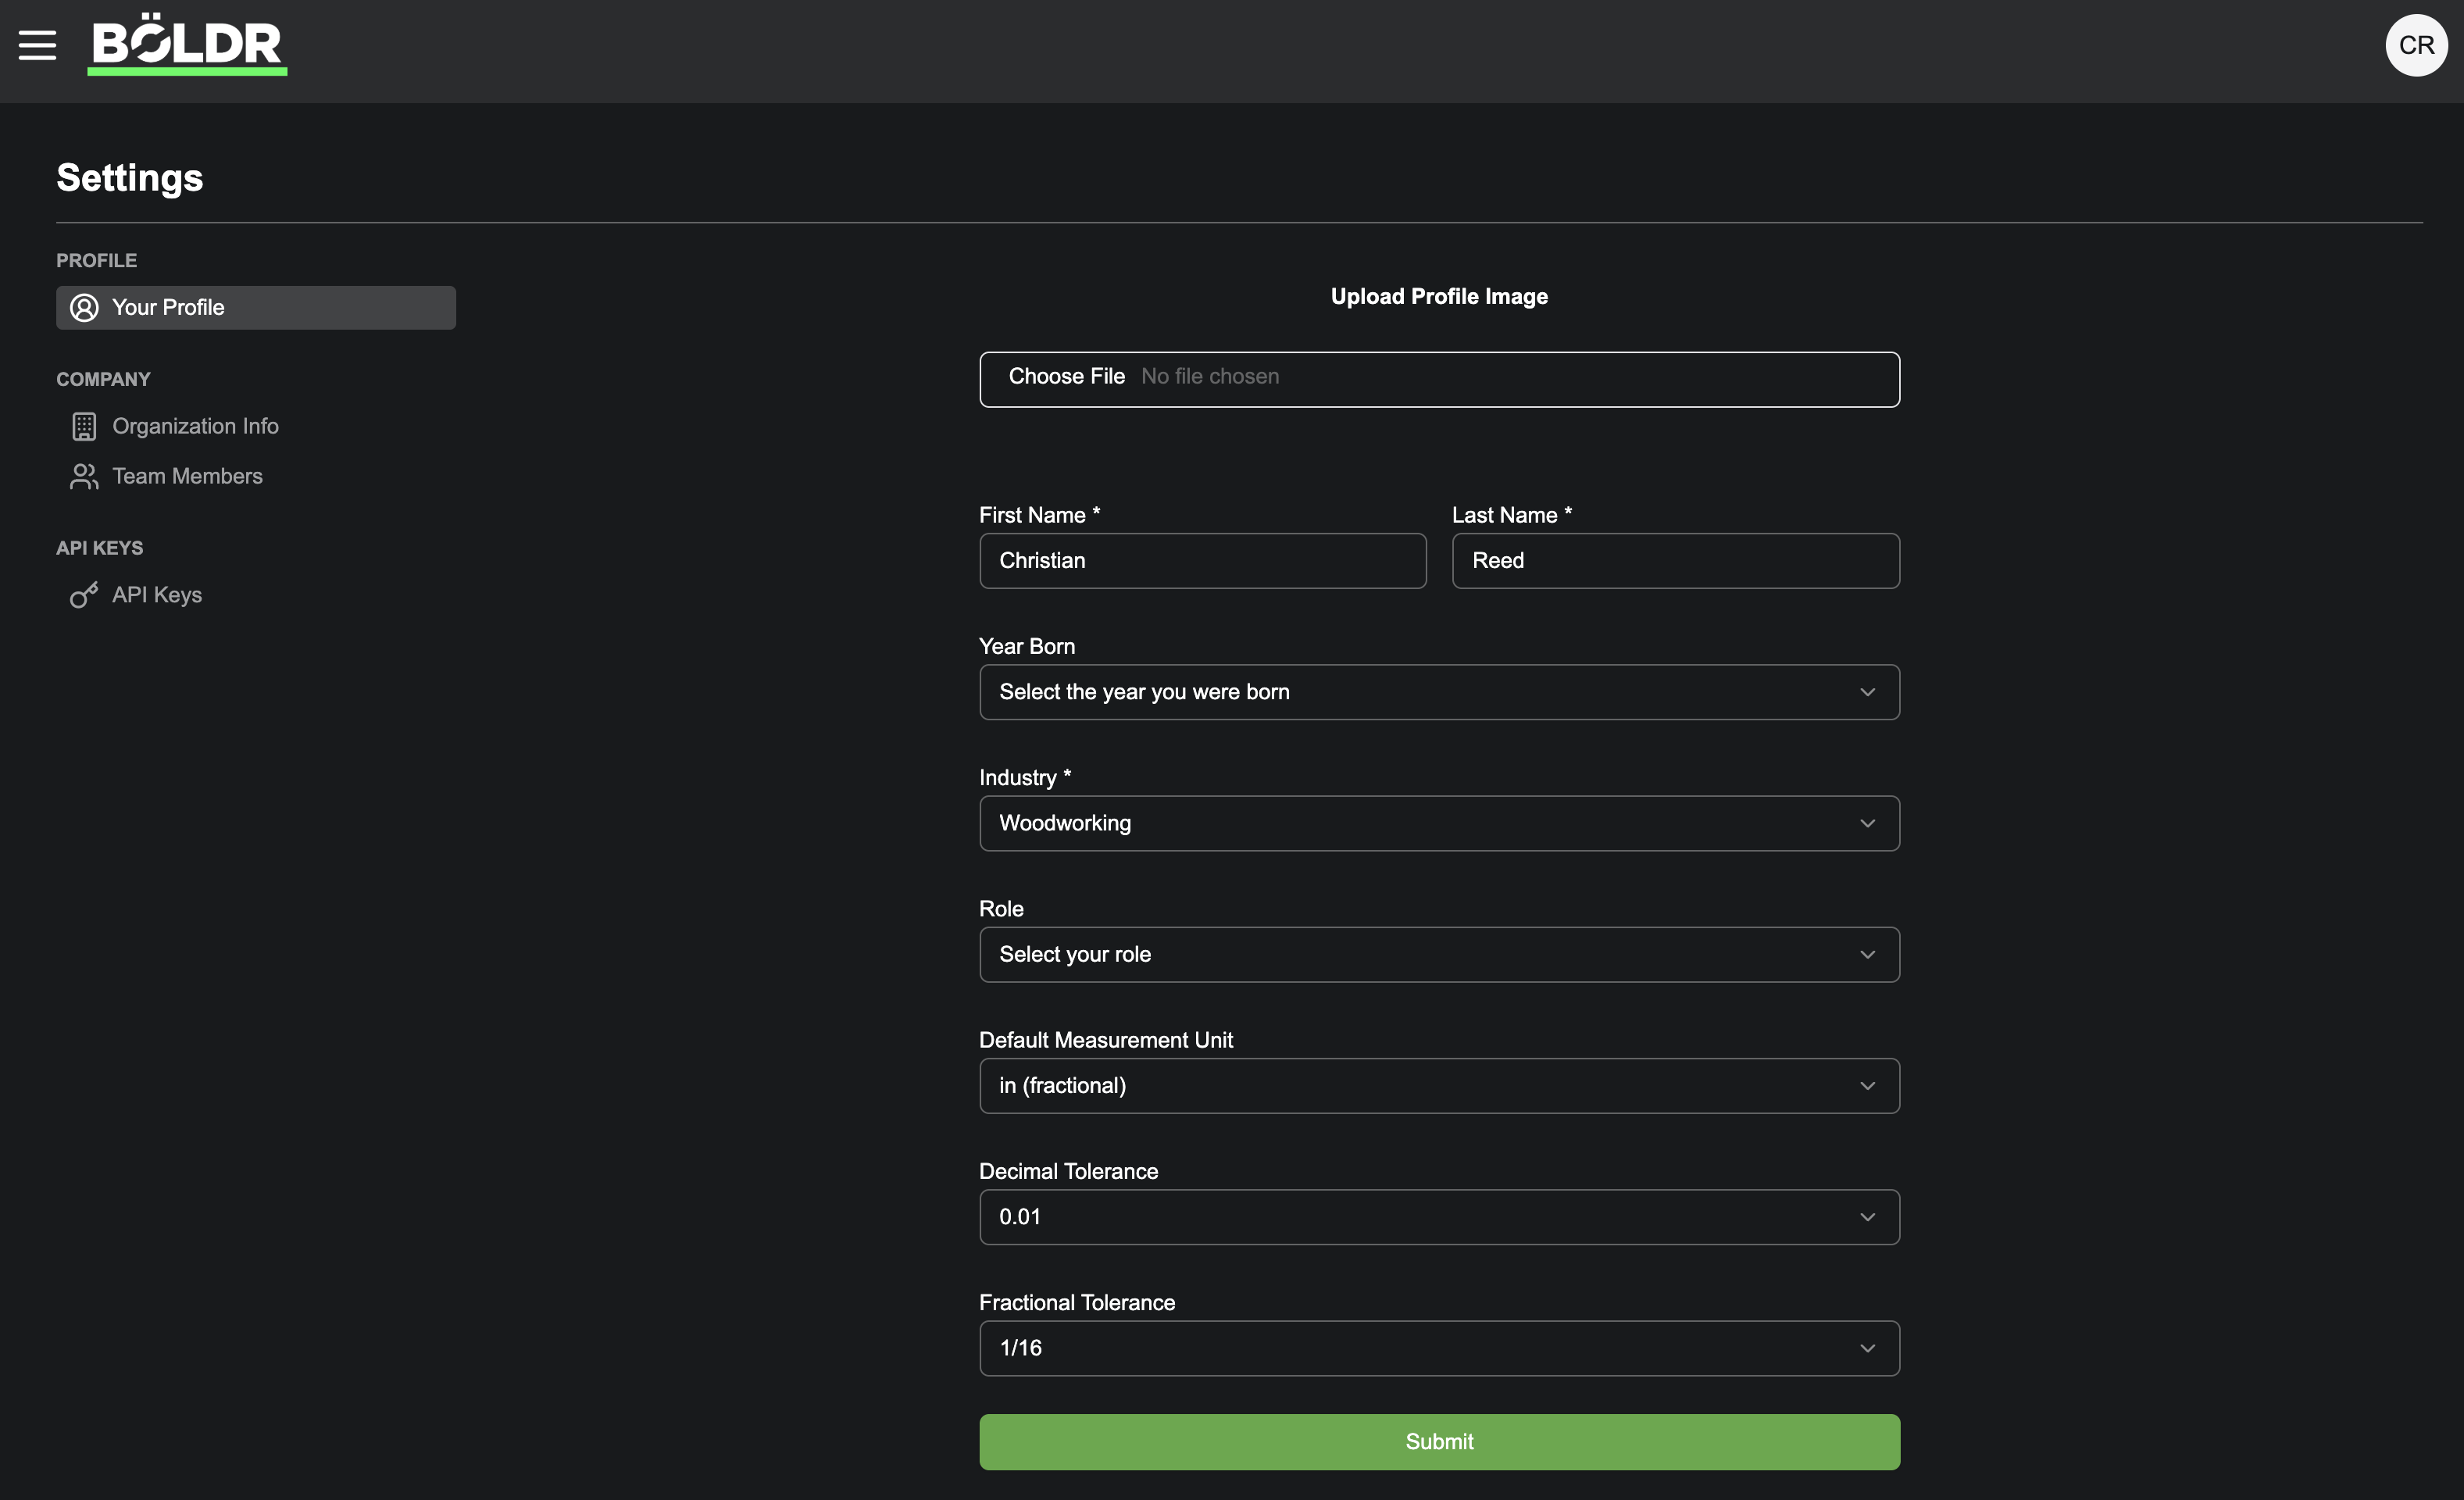
Task: Click the Default Measurement Unit label
Action: [x=1106, y=1040]
